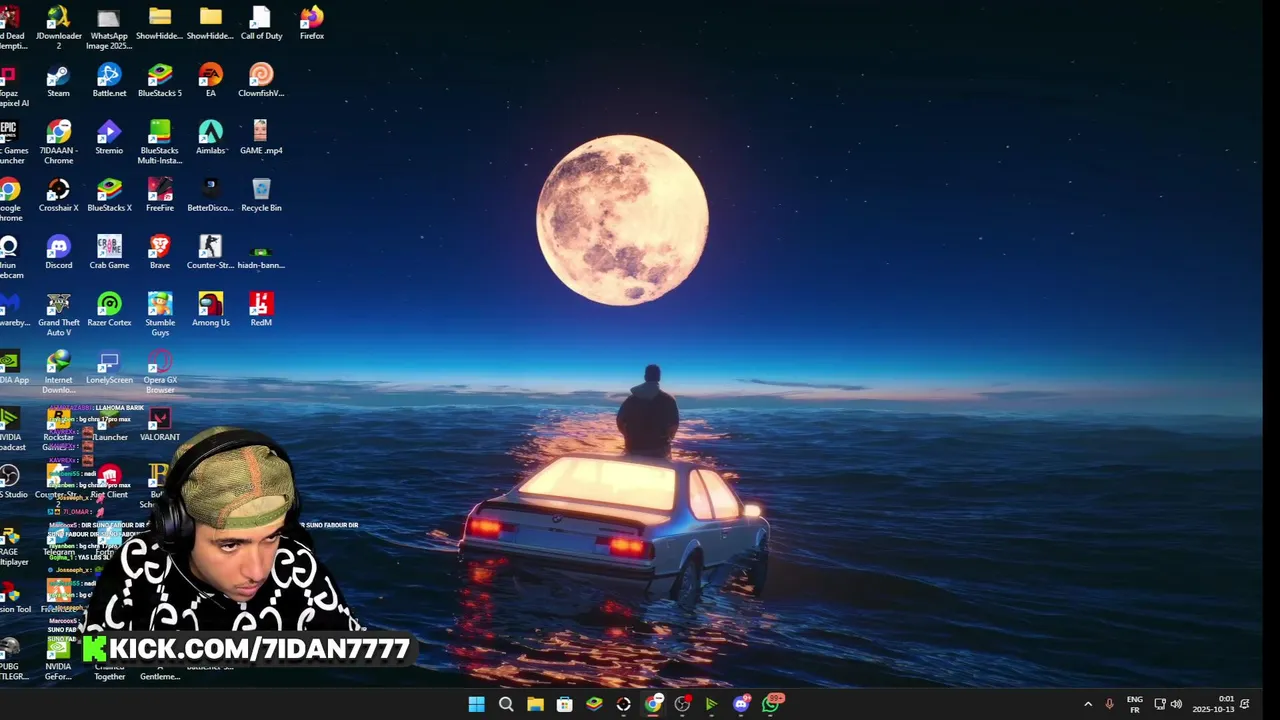Open the 7IDAAAN Chrome profile shortcut
This screenshot has width=1280, height=720.
[58, 142]
